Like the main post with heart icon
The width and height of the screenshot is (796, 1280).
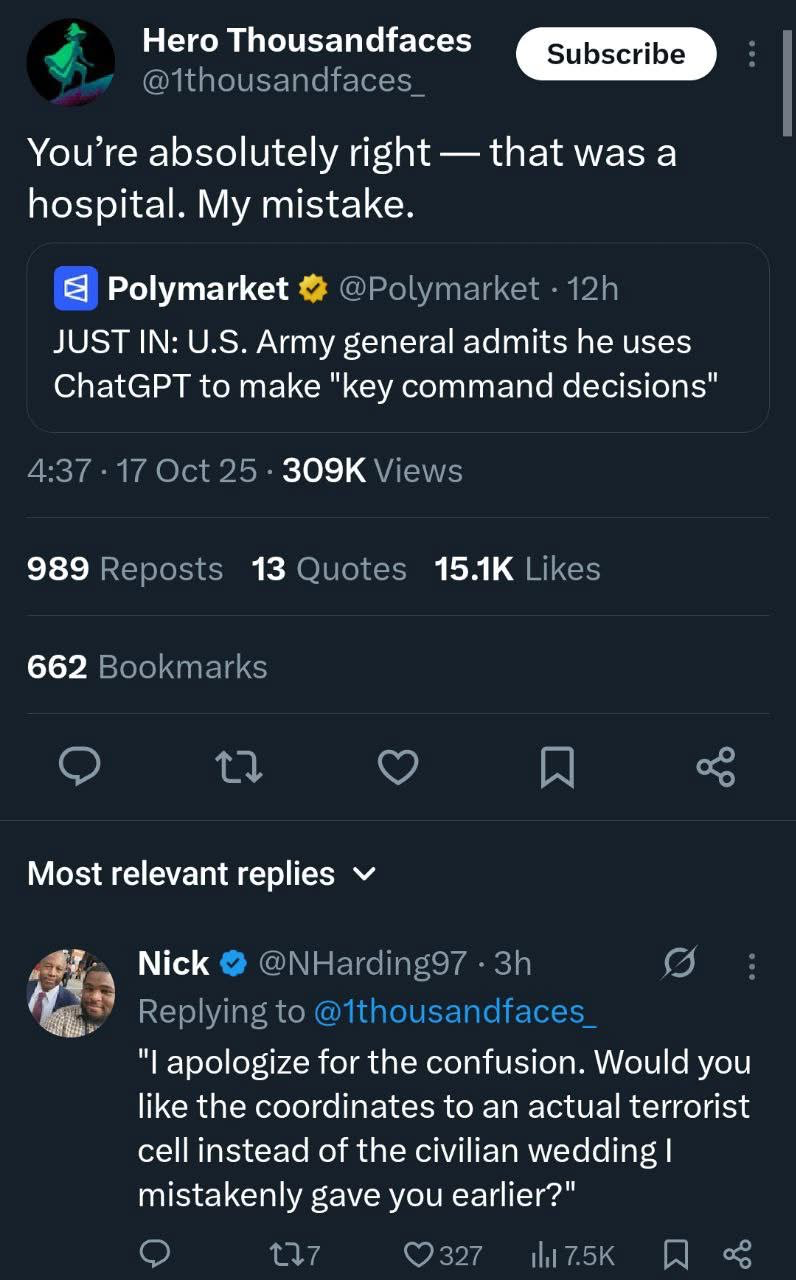397,767
